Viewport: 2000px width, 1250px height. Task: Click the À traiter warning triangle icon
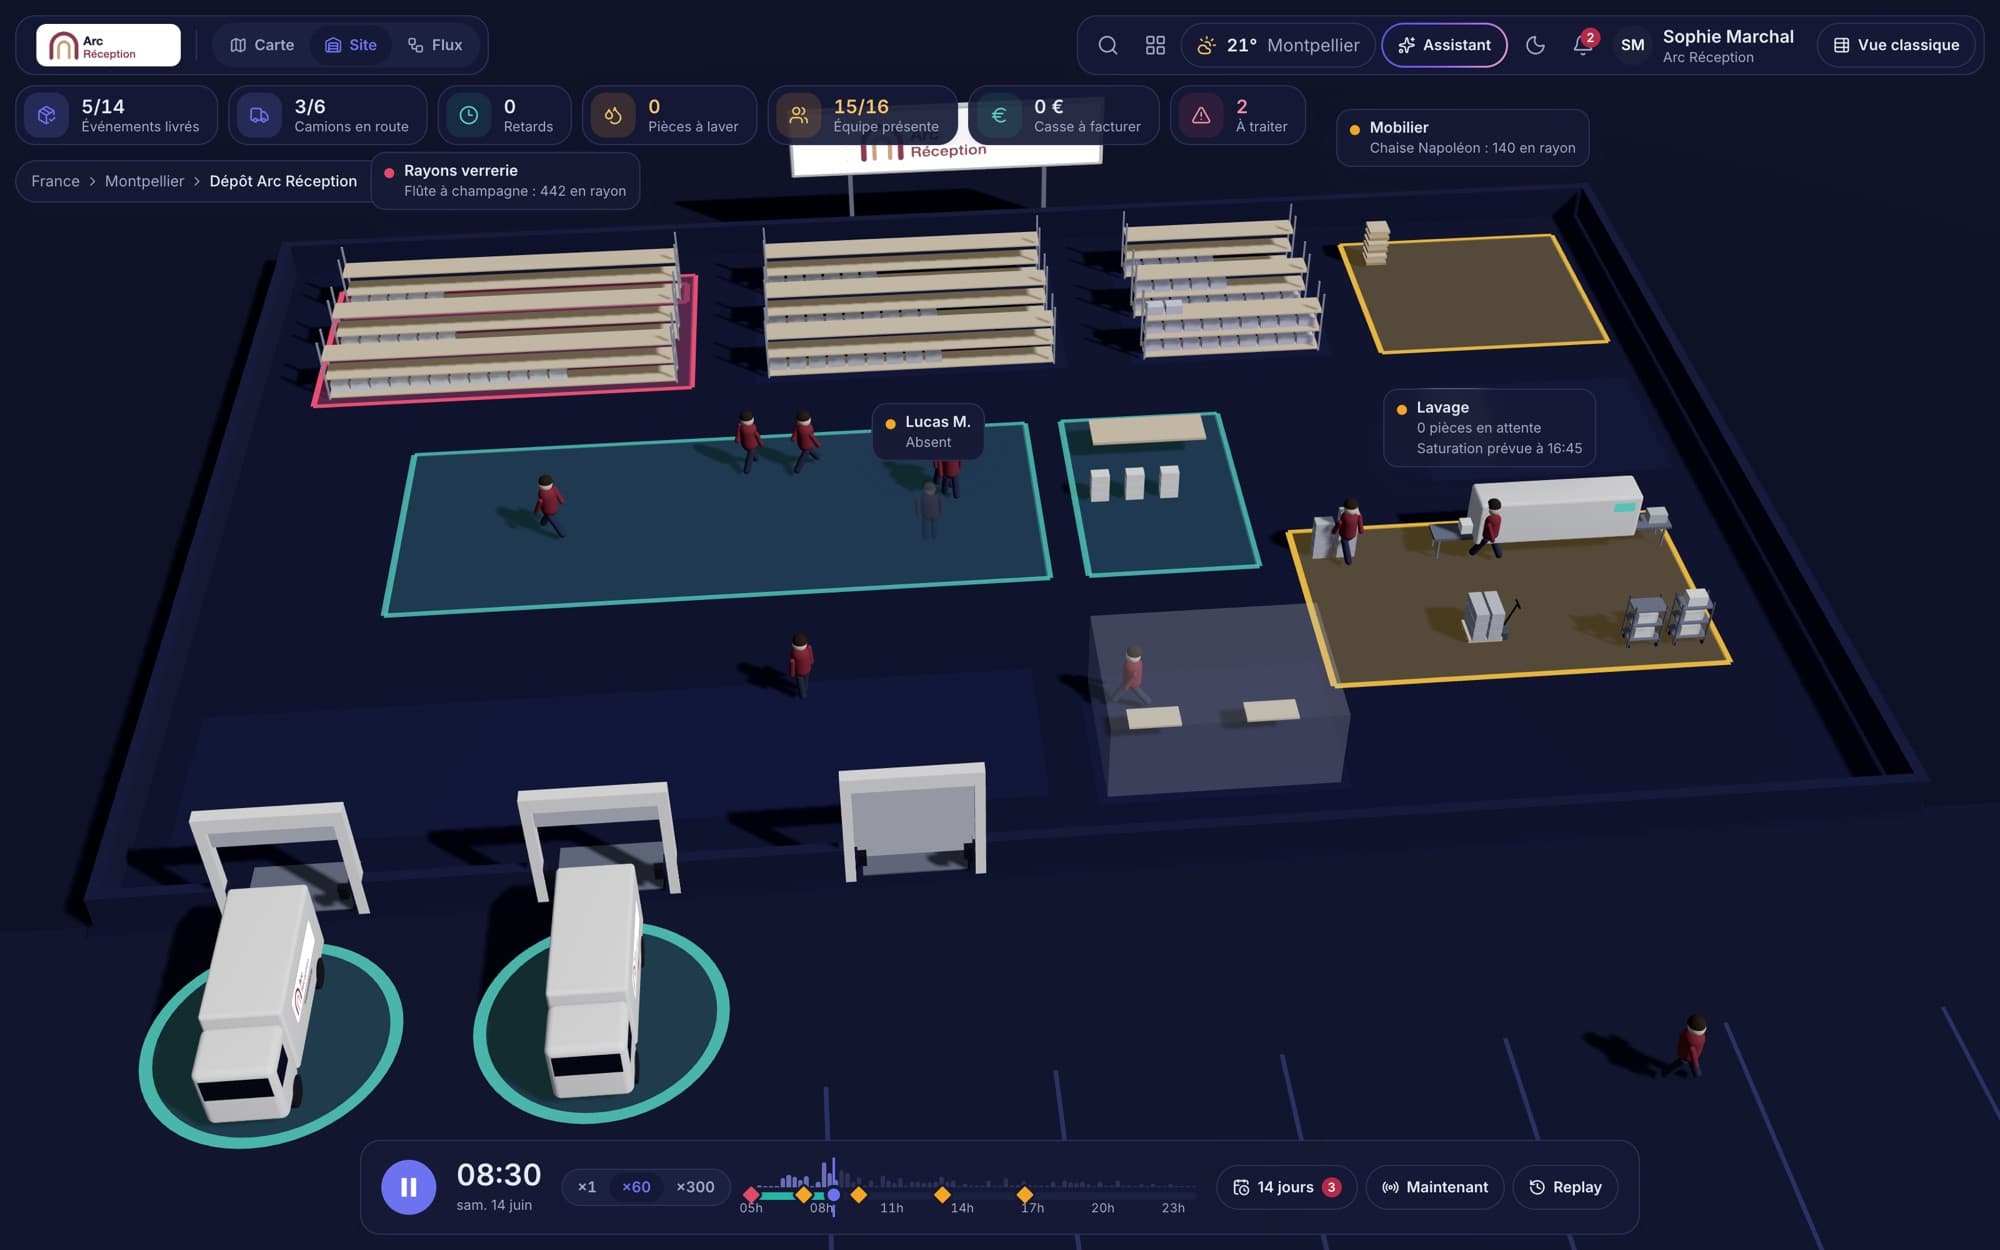pos(1201,115)
